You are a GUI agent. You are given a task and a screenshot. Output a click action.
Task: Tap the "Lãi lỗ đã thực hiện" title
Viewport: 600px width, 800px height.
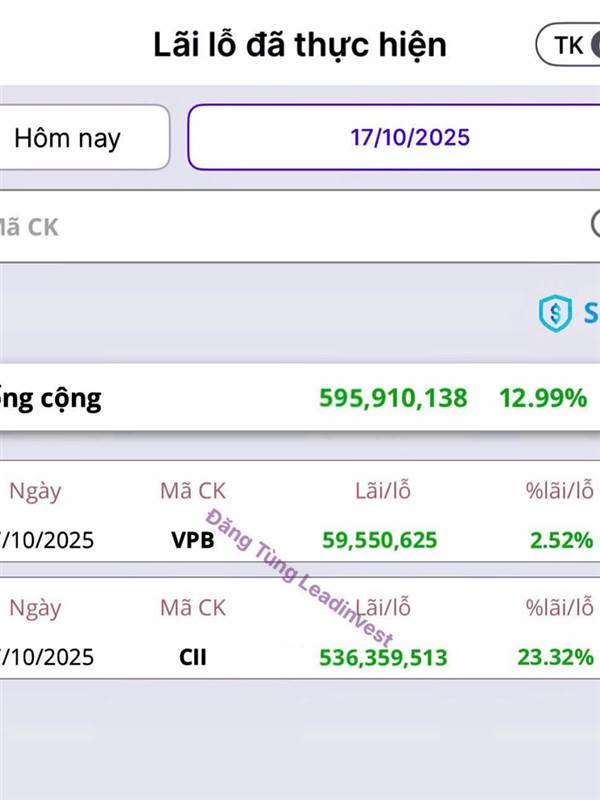pyautogui.click(x=300, y=45)
